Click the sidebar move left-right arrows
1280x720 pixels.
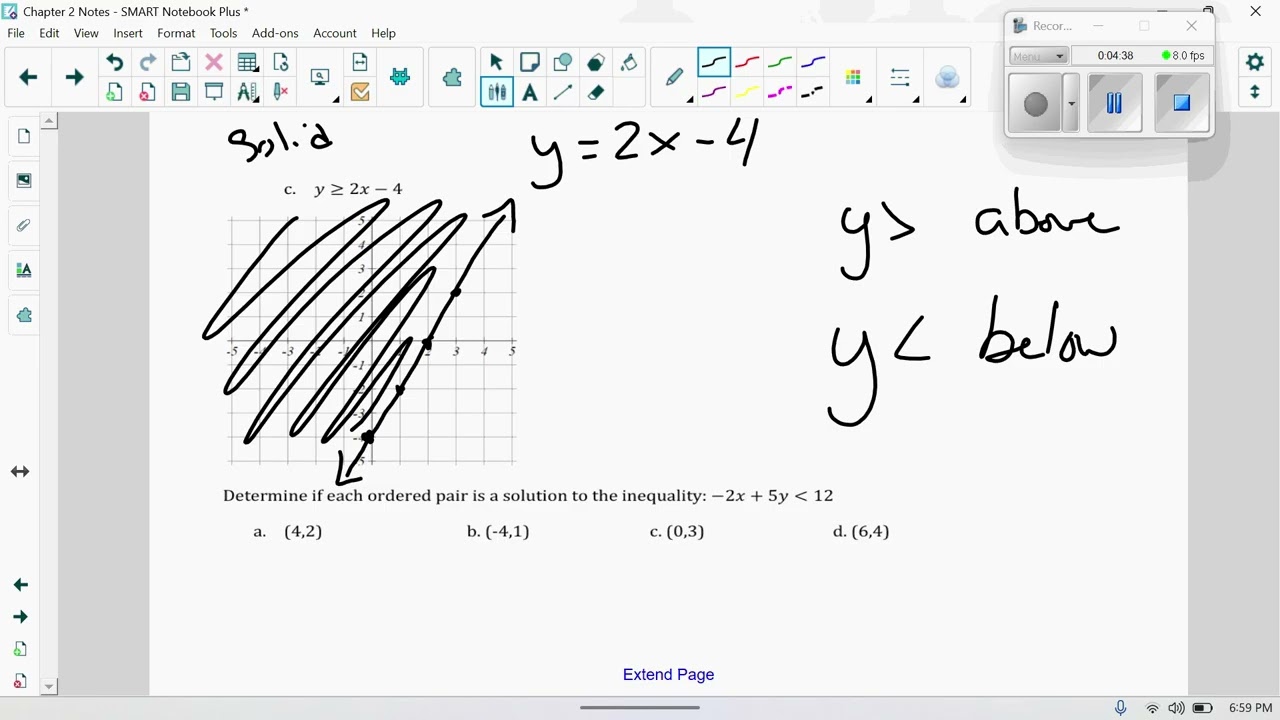20,471
